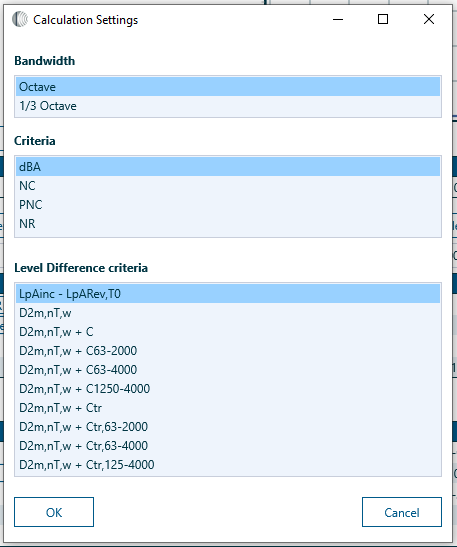Click the Calculation Settings app icon

pyautogui.click(x=20, y=19)
